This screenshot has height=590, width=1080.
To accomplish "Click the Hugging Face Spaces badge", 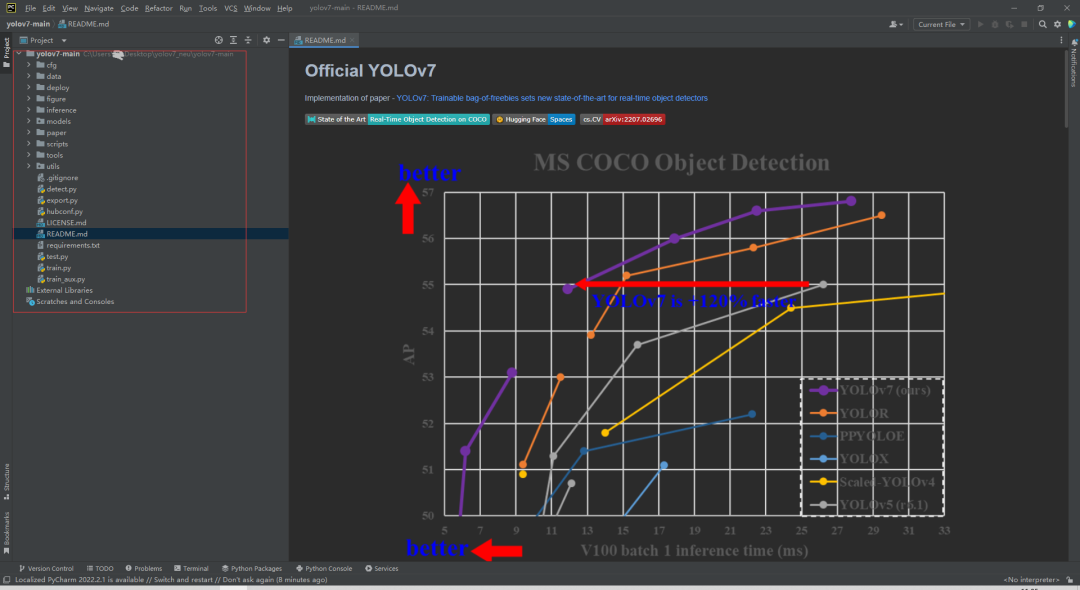I will (x=534, y=119).
